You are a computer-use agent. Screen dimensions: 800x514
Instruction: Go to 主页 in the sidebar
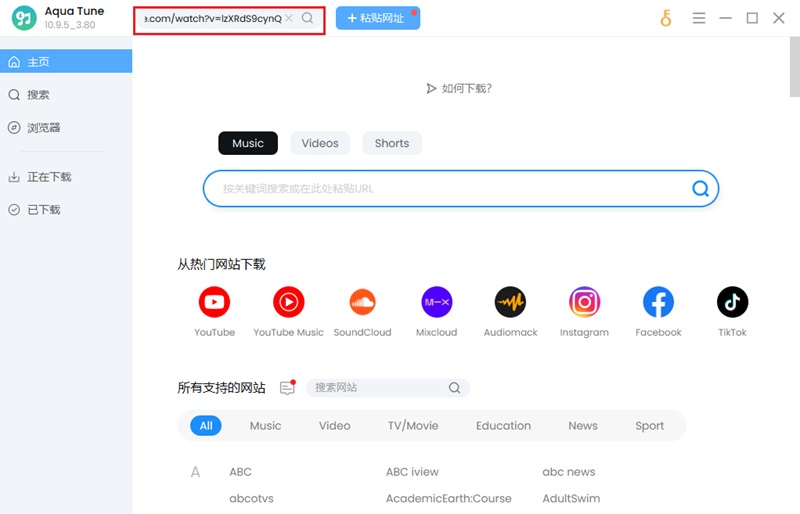click(x=66, y=61)
